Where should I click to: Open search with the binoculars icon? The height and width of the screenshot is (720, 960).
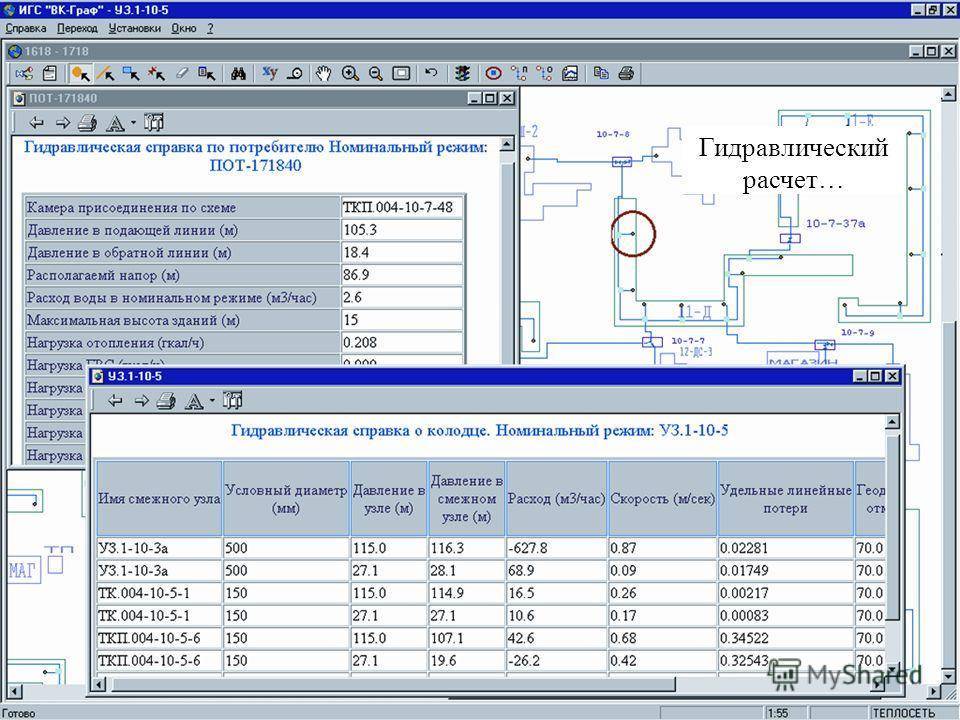pyautogui.click(x=239, y=73)
